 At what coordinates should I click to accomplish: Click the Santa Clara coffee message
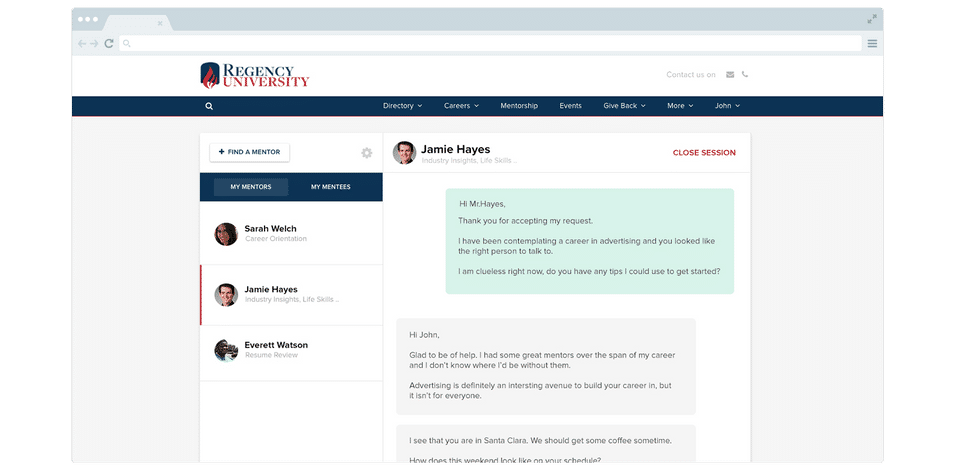point(546,443)
